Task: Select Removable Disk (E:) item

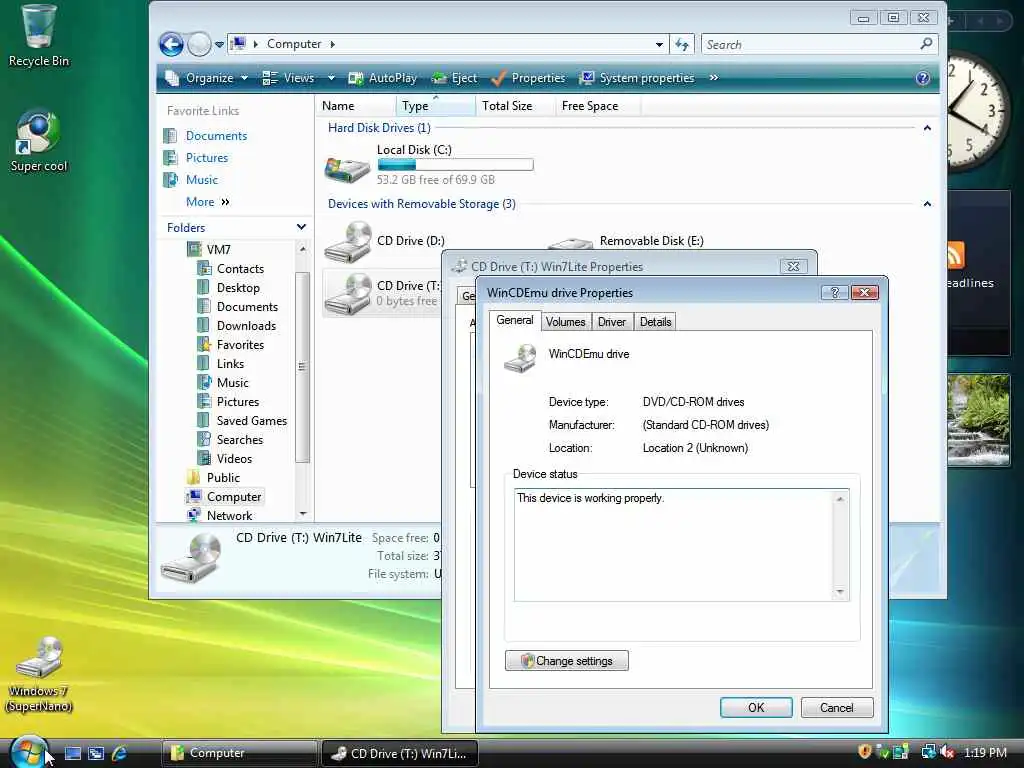Action: click(x=651, y=241)
